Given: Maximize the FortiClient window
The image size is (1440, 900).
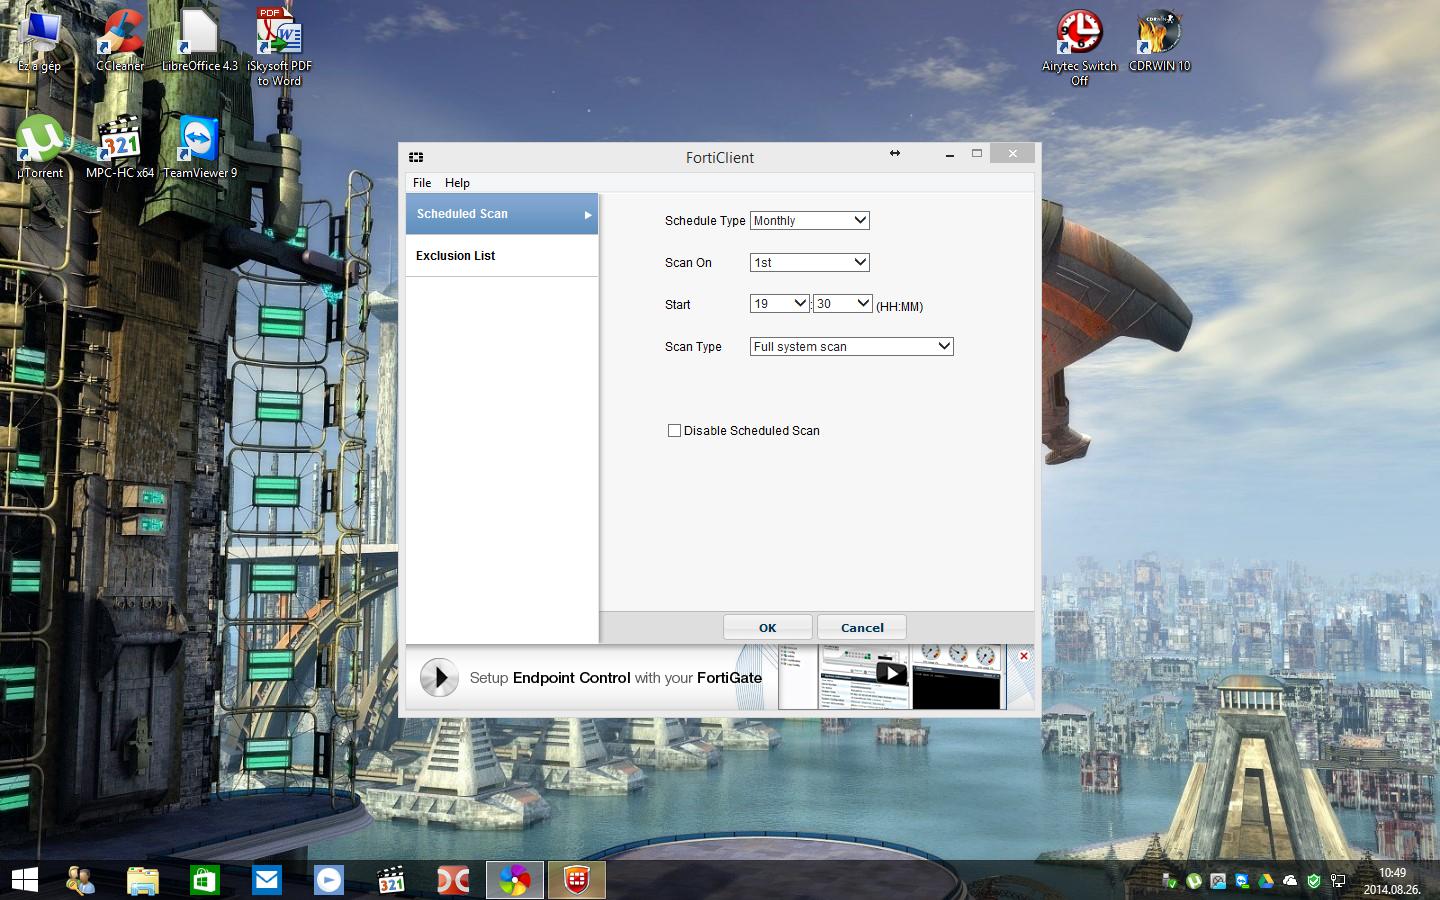Looking at the screenshot, I should pyautogui.click(x=977, y=154).
